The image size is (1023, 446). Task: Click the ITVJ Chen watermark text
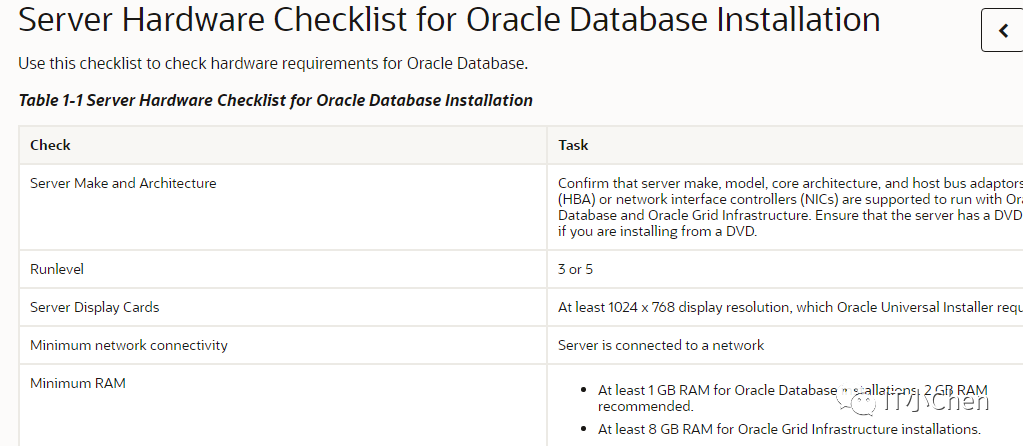(935, 402)
